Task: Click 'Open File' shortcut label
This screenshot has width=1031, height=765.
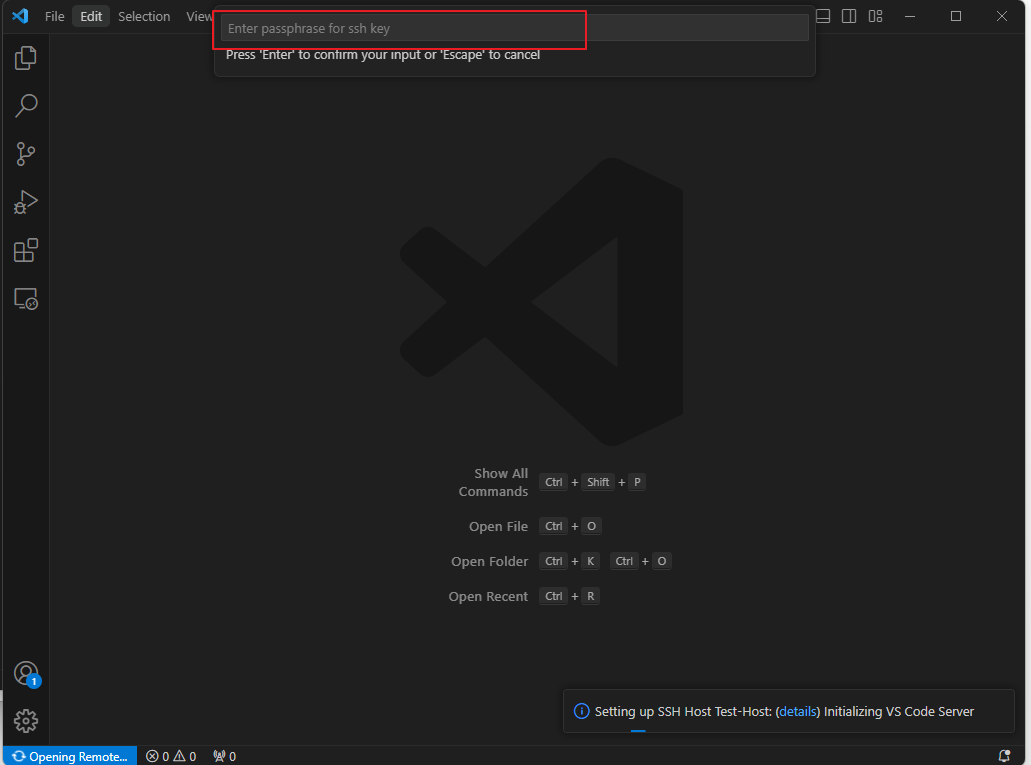Action: click(x=498, y=526)
